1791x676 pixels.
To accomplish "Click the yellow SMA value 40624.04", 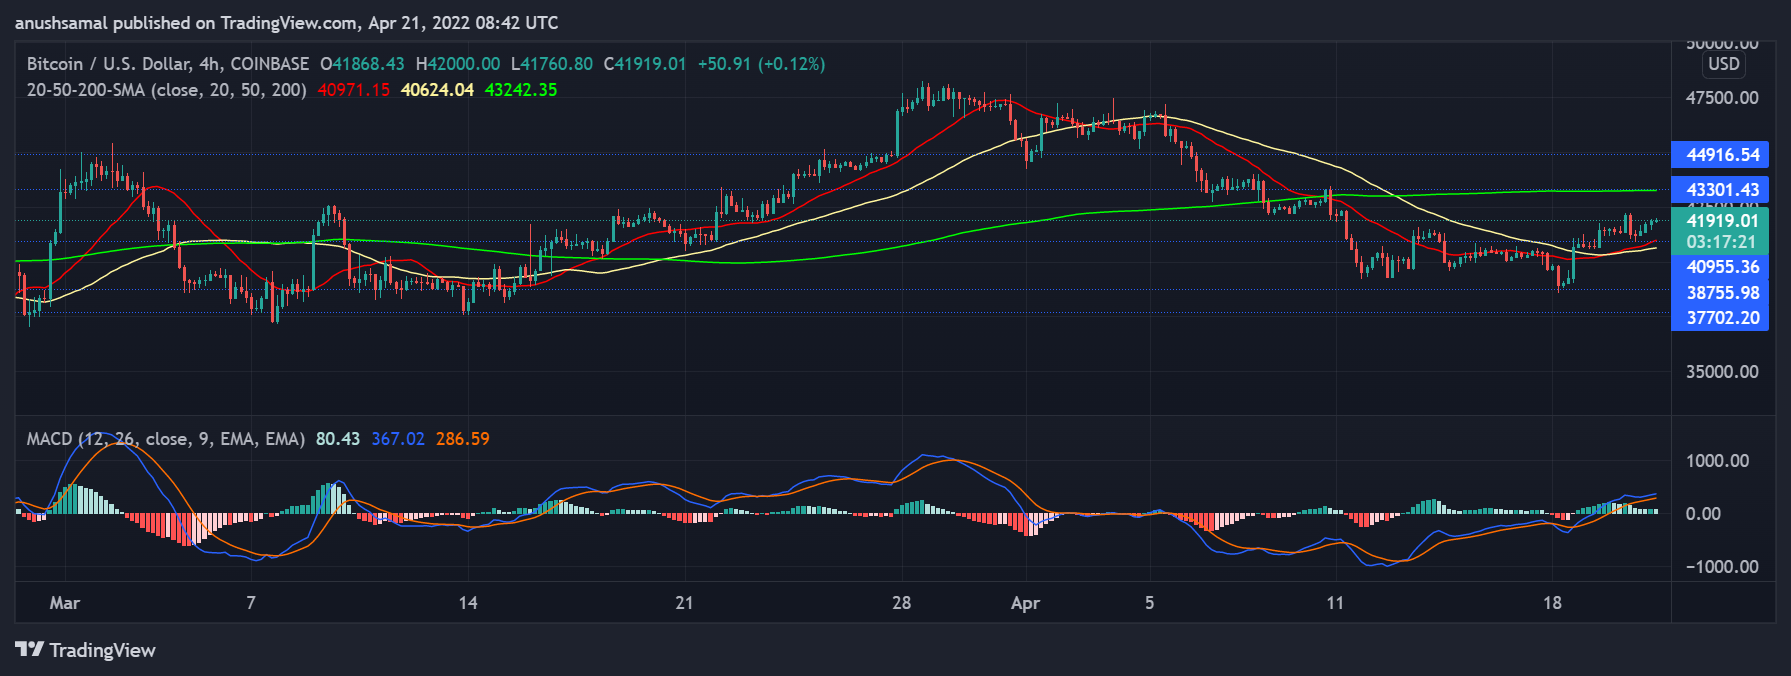I will [437, 90].
